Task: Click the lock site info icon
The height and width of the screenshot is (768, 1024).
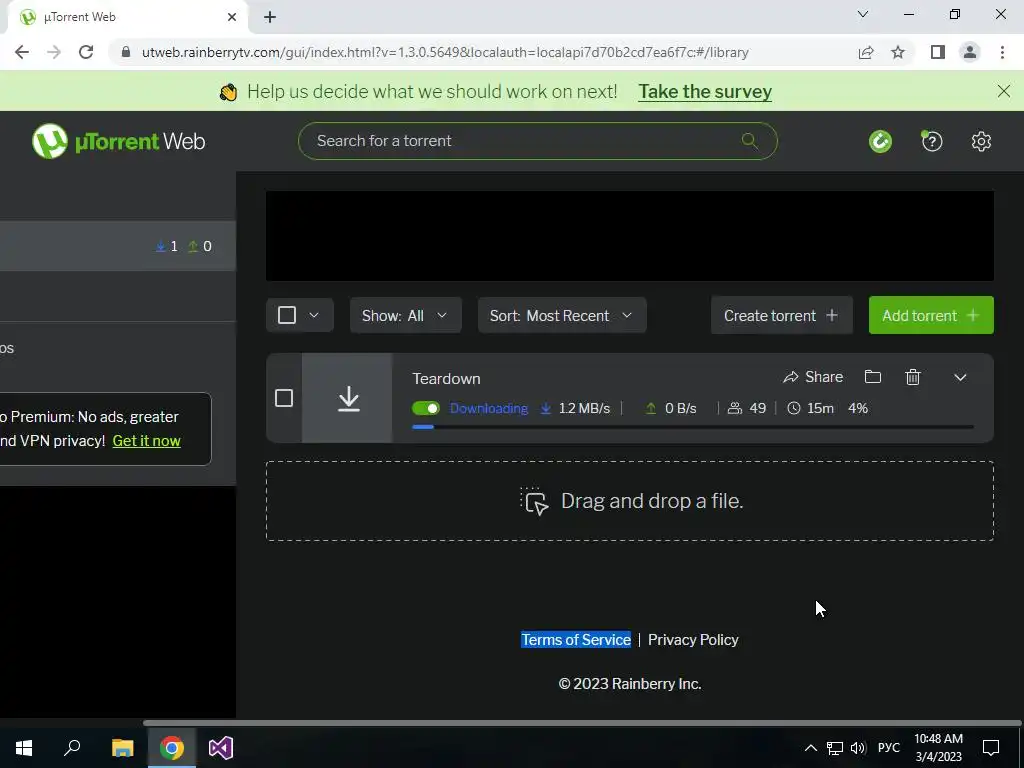Action: [126, 52]
